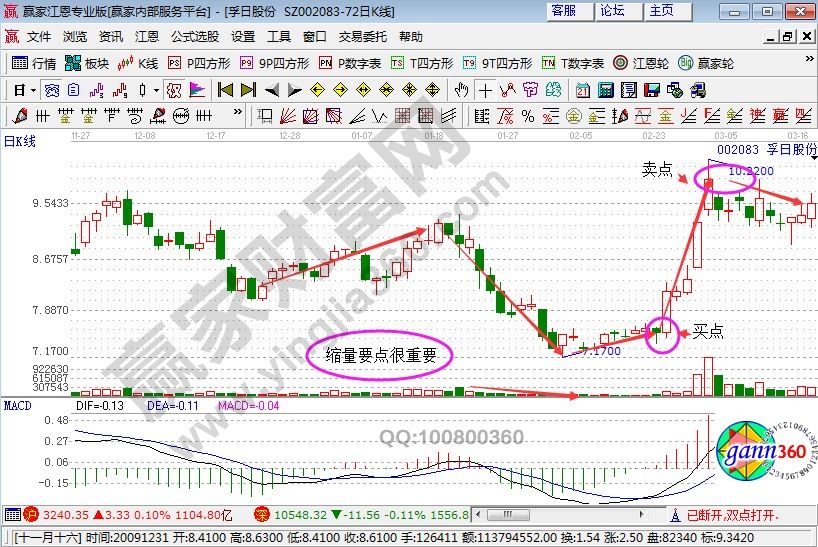Toggle the P四方形 square chart
818x547 pixels.
(198, 63)
